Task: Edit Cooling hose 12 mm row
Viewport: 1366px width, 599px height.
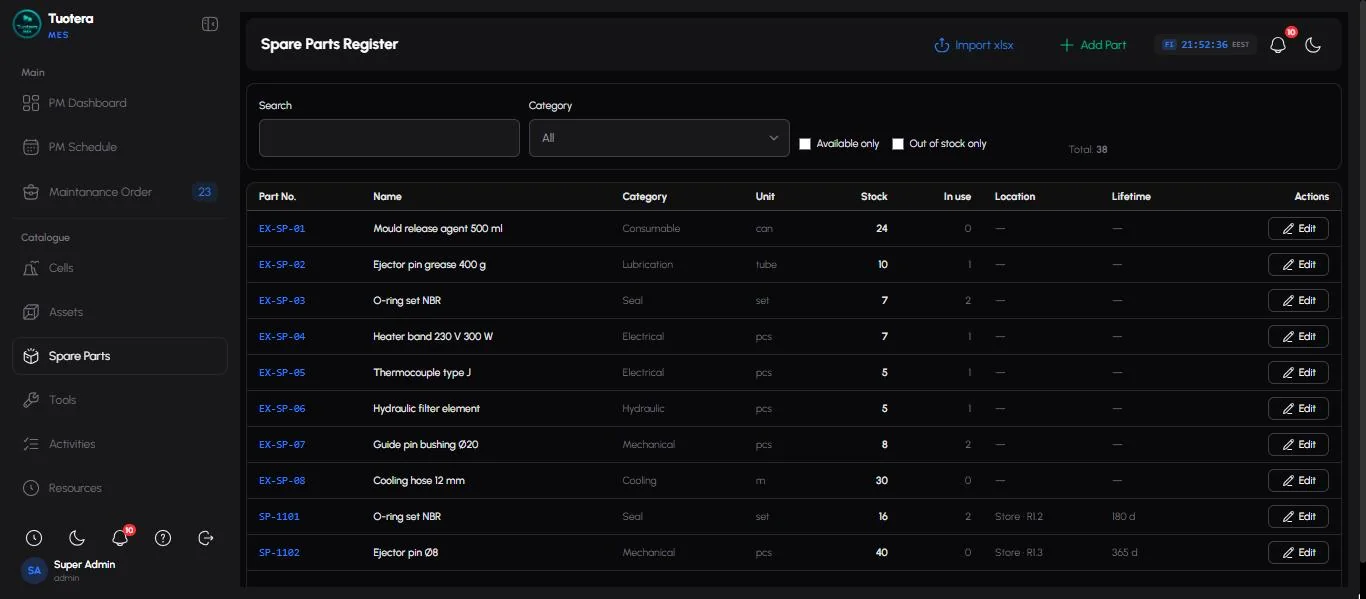Action: click(x=1298, y=481)
